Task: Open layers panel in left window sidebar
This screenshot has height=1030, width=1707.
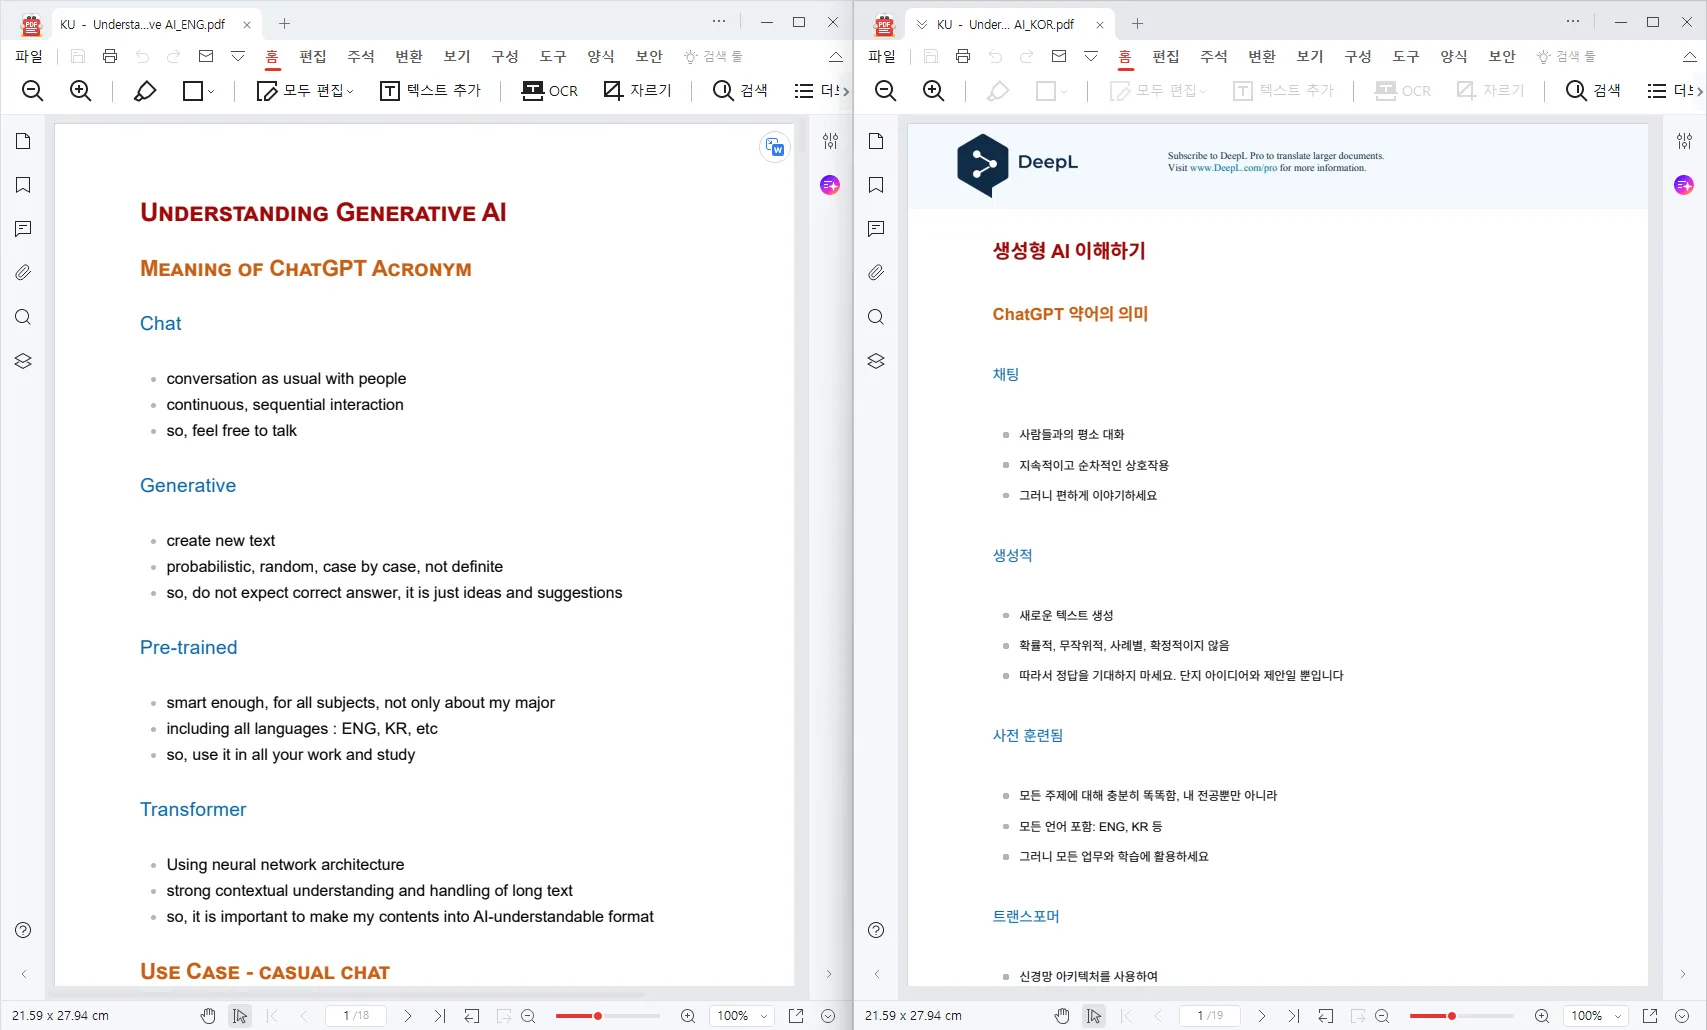Action: pos(23,361)
